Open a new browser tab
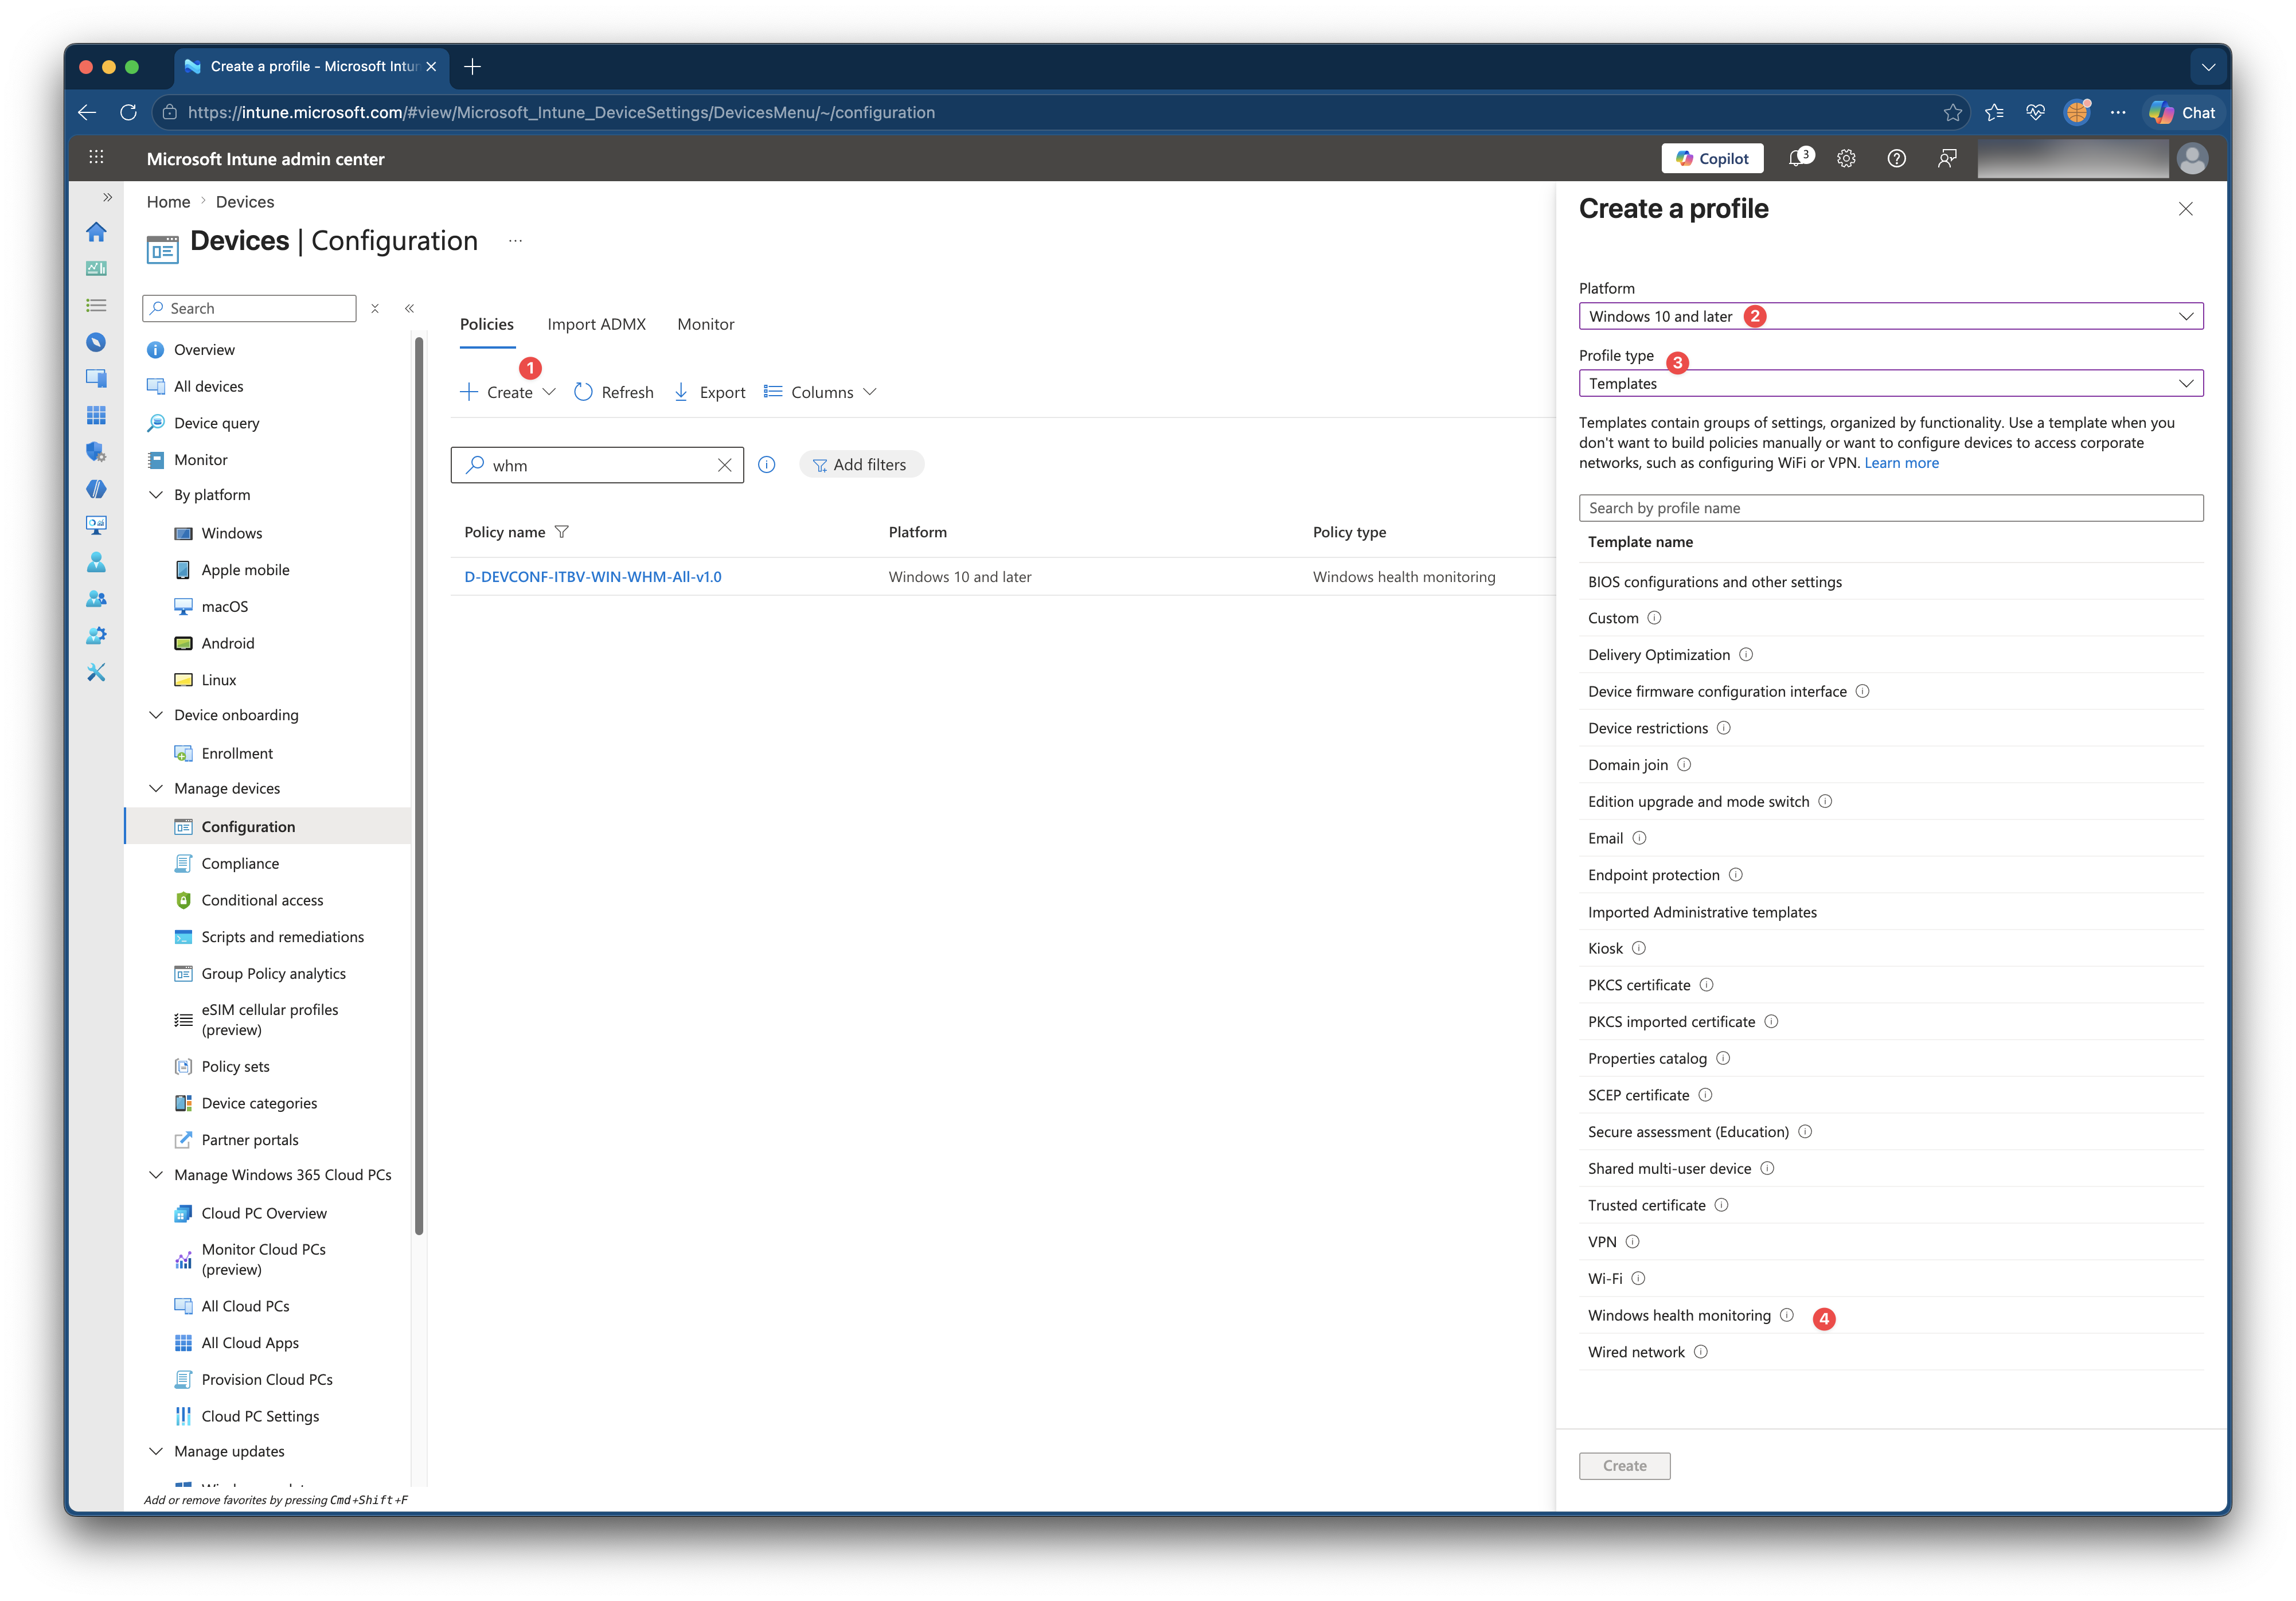The height and width of the screenshot is (1601, 2296). click(x=473, y=66)
